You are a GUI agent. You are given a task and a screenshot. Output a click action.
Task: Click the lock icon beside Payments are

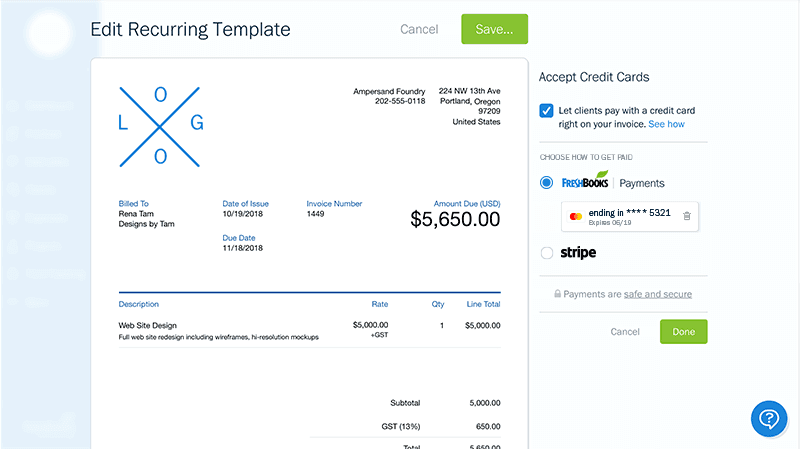(x=556, y=294)
